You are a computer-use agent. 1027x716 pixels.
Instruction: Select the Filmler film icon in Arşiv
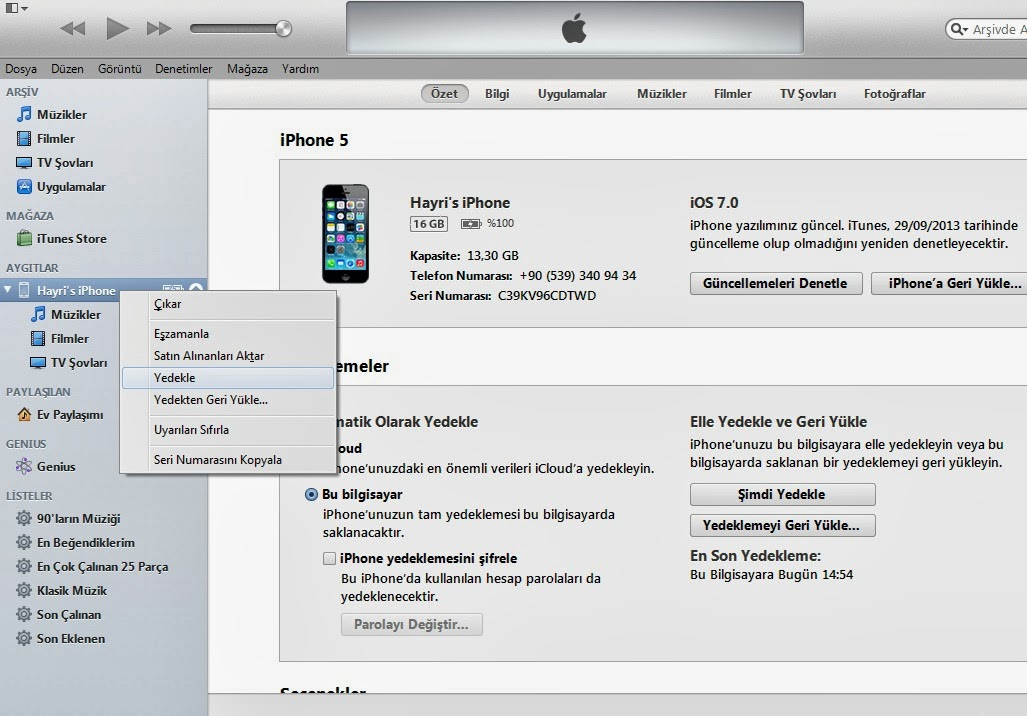tap(24, 138)
